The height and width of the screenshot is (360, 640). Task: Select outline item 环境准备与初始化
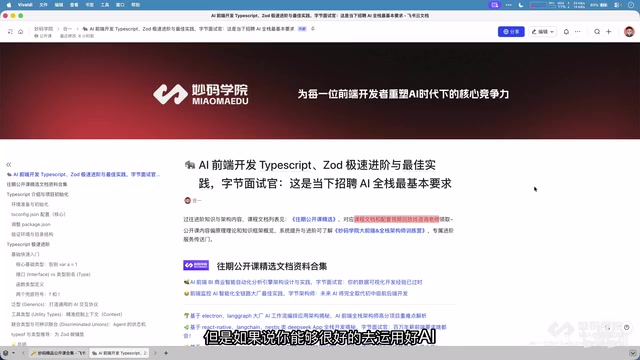(30, 204)
